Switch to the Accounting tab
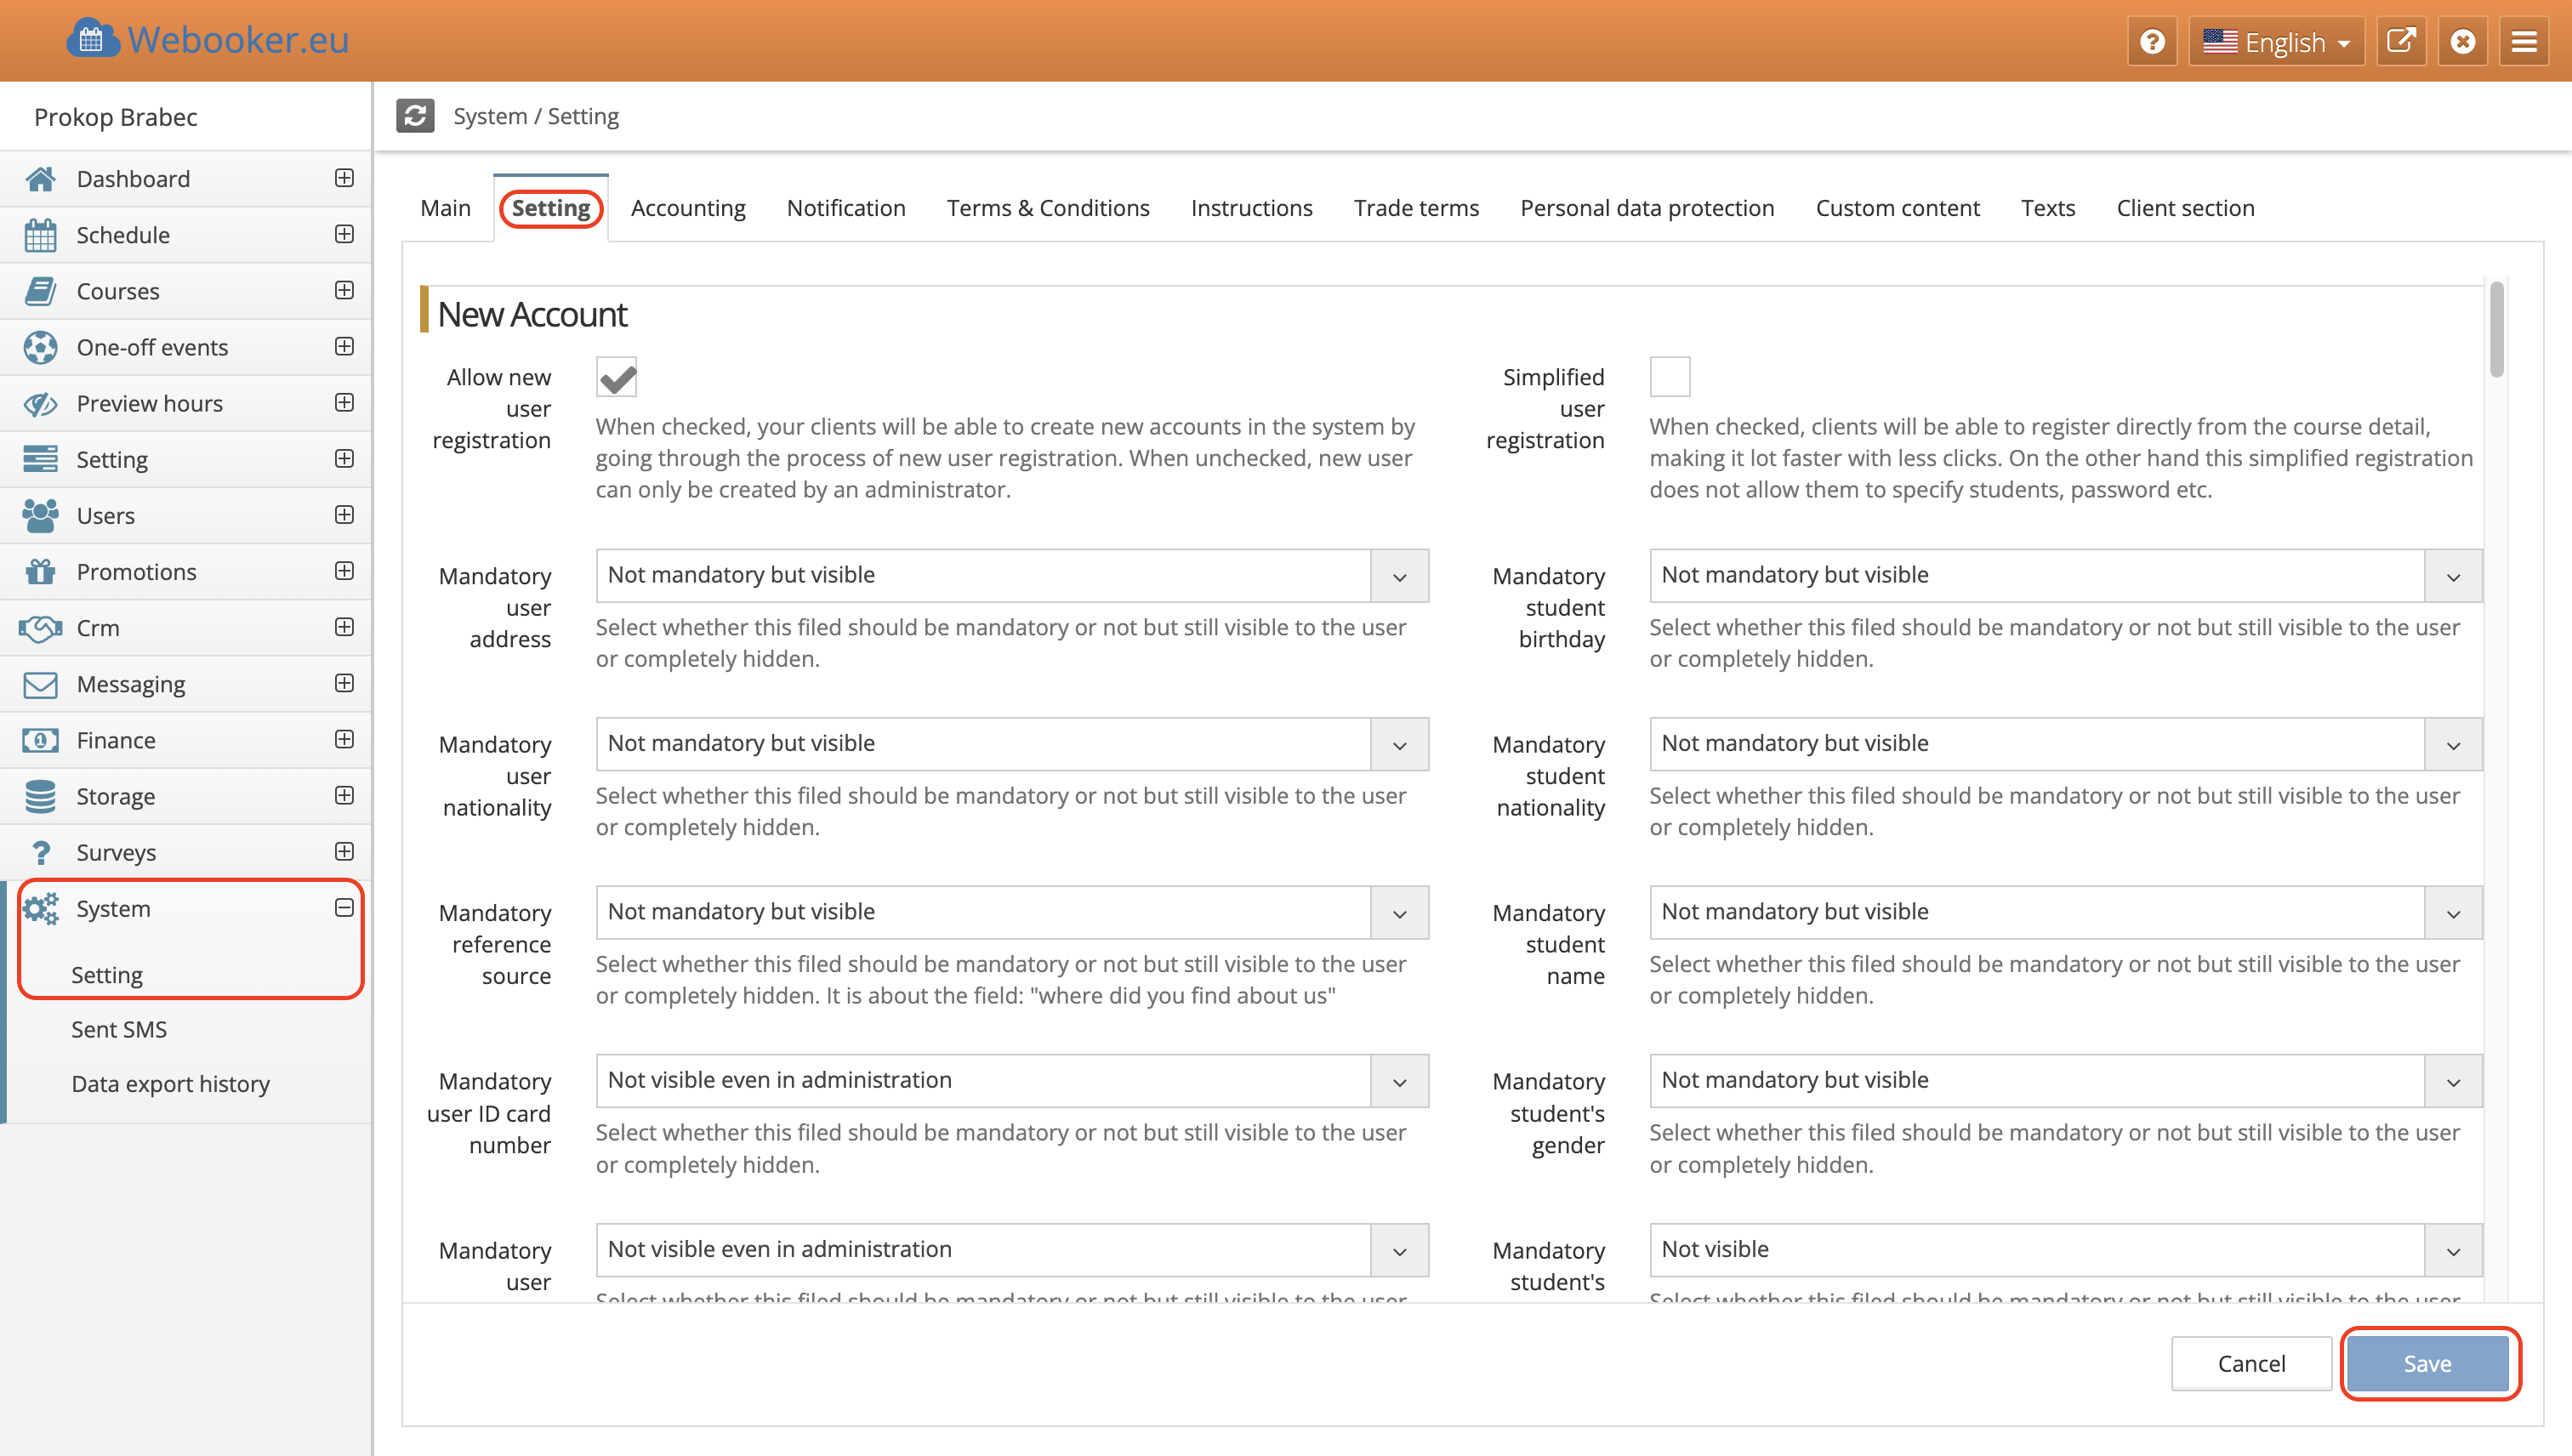The image size is (2572, 1456). 688,208
